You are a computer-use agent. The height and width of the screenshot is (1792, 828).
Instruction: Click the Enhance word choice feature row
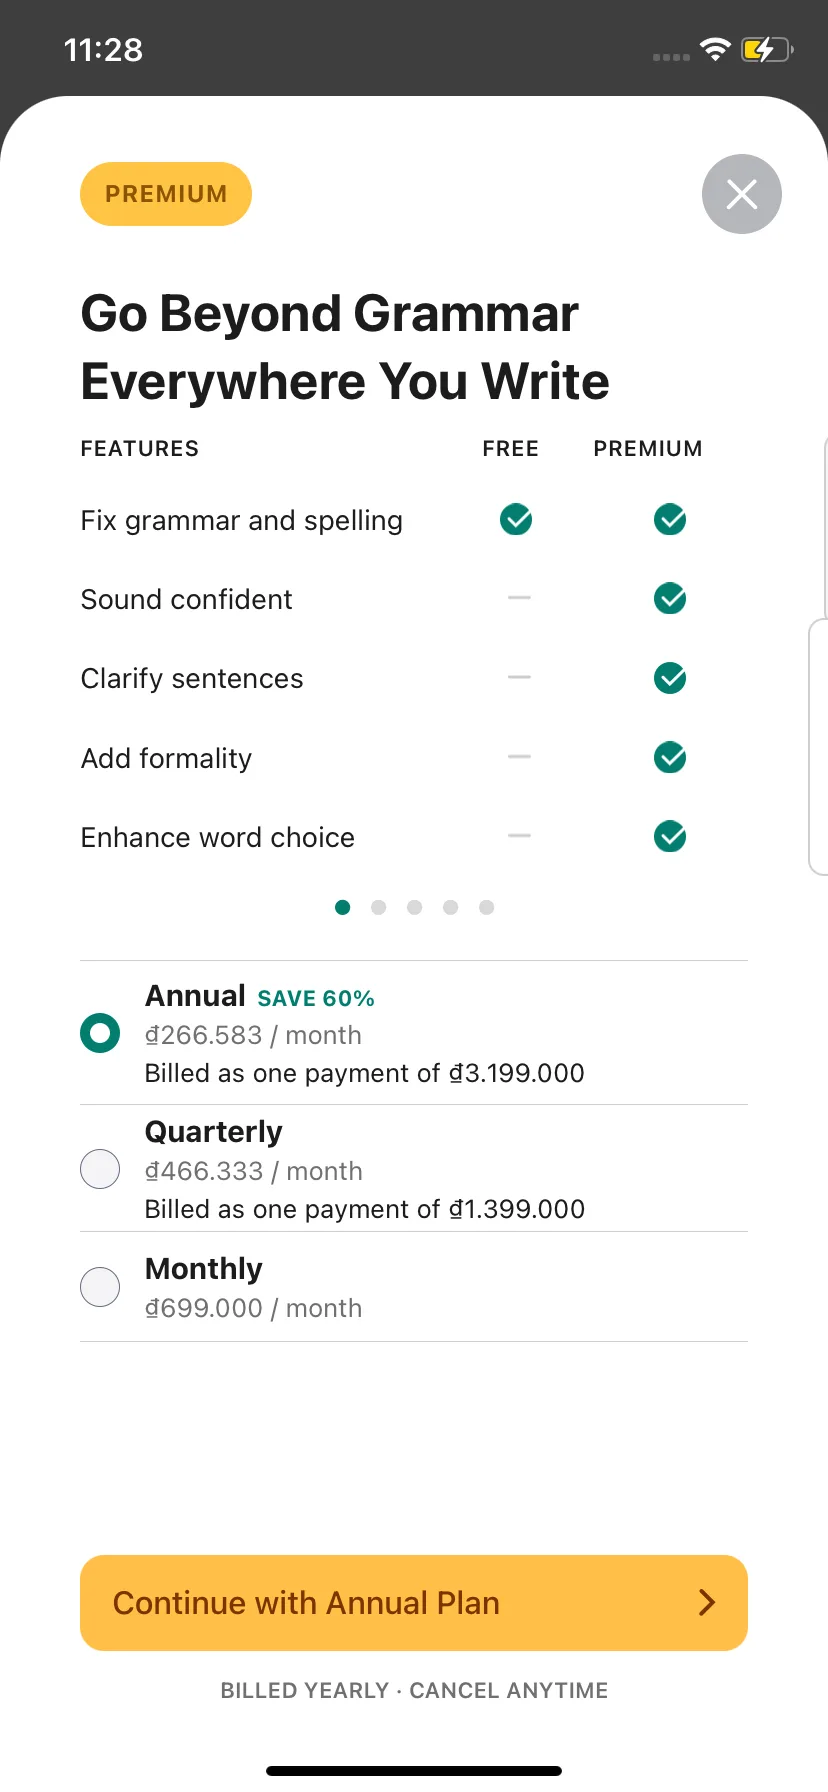pos(414,837)
